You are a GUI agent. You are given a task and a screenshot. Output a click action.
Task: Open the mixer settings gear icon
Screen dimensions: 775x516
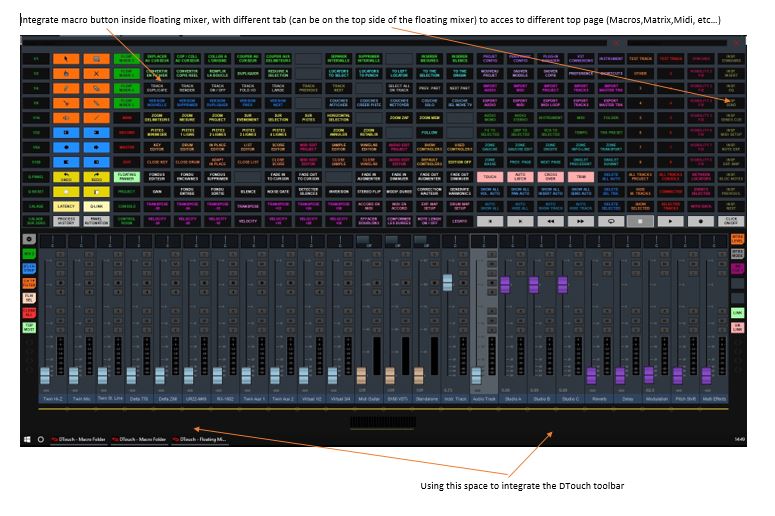pos(29,239)
